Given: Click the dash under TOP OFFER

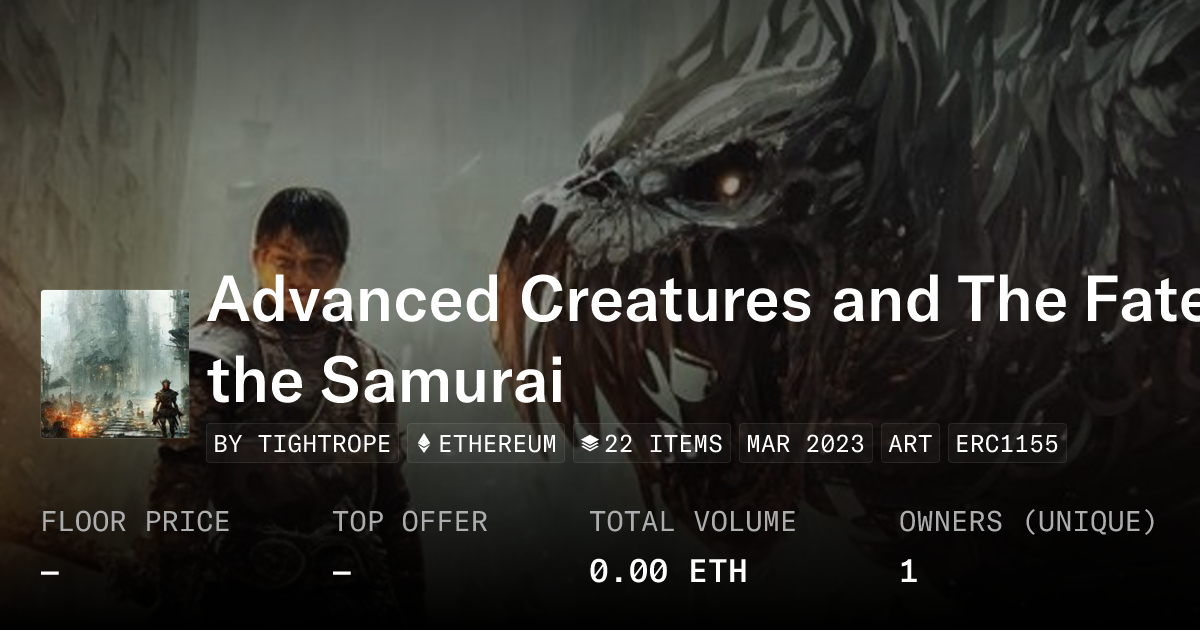Looking at the screenshot, I should point(342,573).
